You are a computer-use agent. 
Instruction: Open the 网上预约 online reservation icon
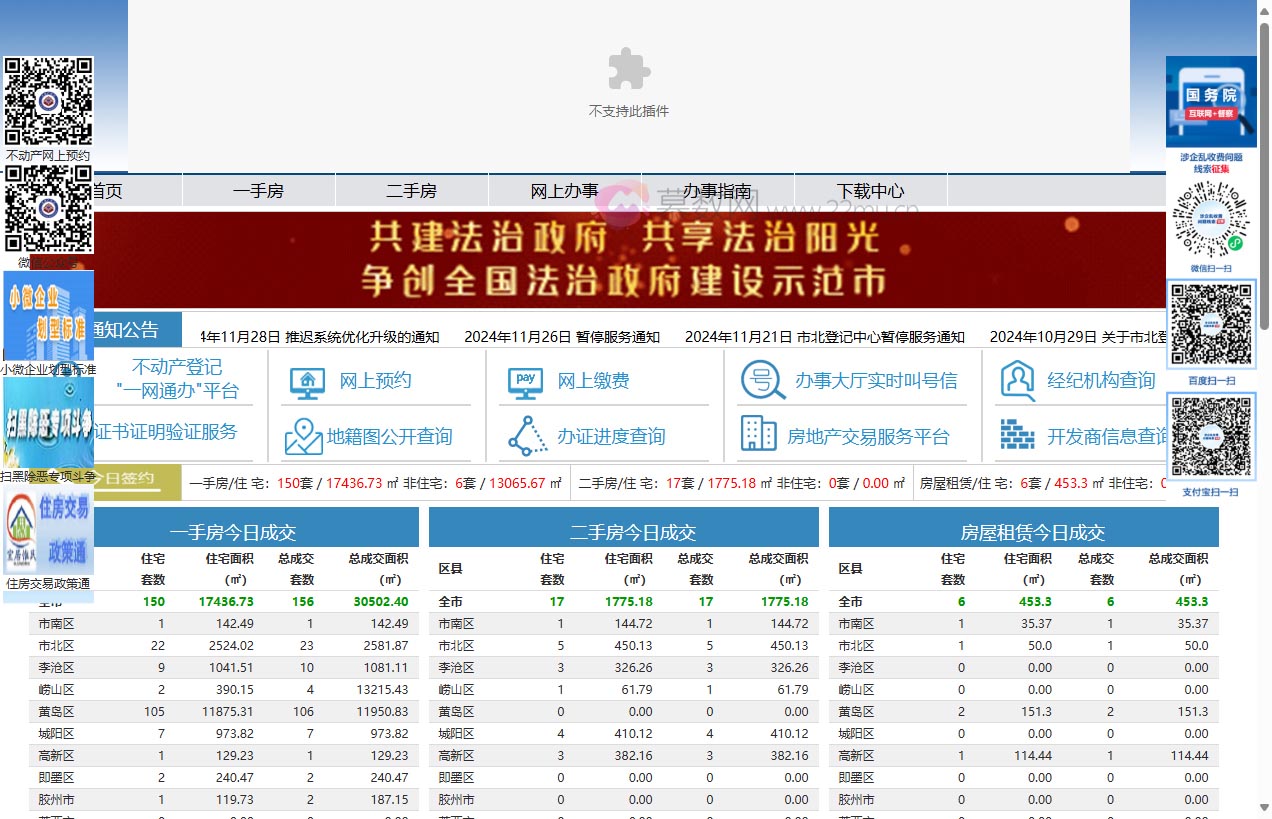coord(308,381)
